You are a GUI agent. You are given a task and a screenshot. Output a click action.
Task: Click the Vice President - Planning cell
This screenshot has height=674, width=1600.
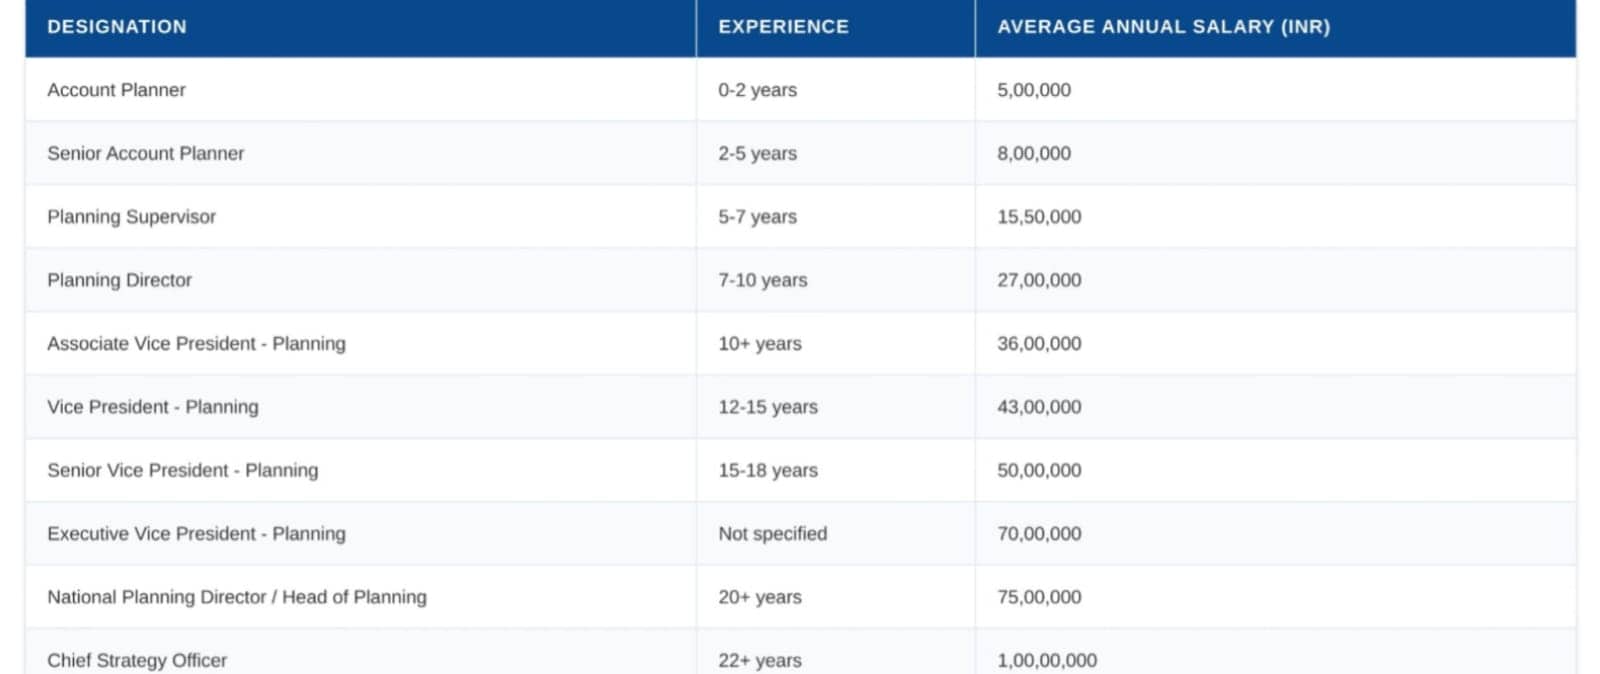point(152,407)
